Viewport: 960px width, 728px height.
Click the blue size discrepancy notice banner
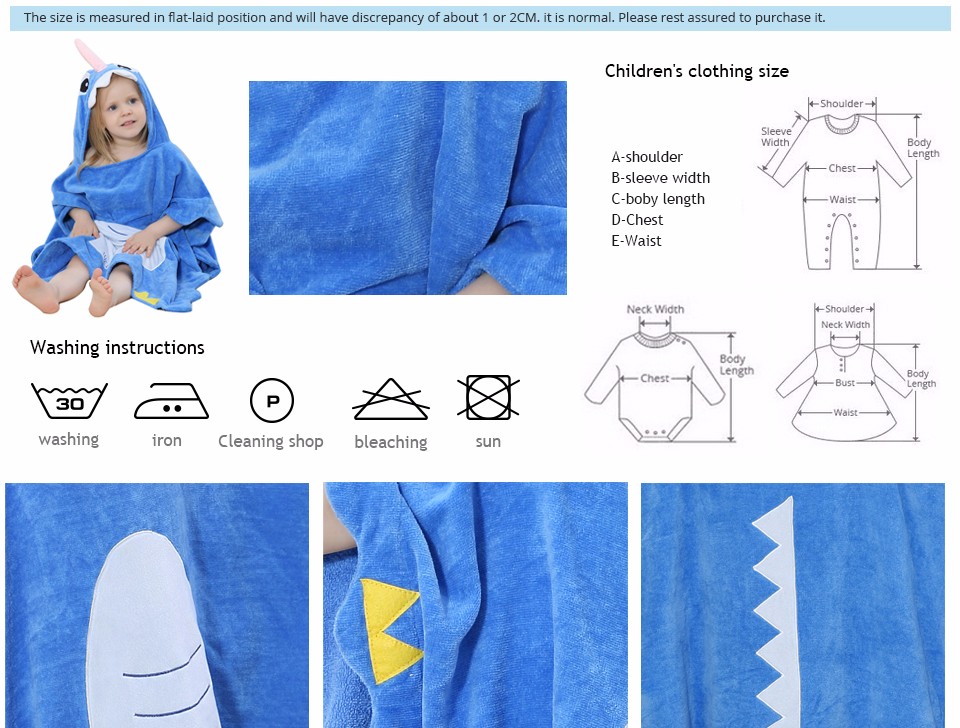tap(480, 18)
